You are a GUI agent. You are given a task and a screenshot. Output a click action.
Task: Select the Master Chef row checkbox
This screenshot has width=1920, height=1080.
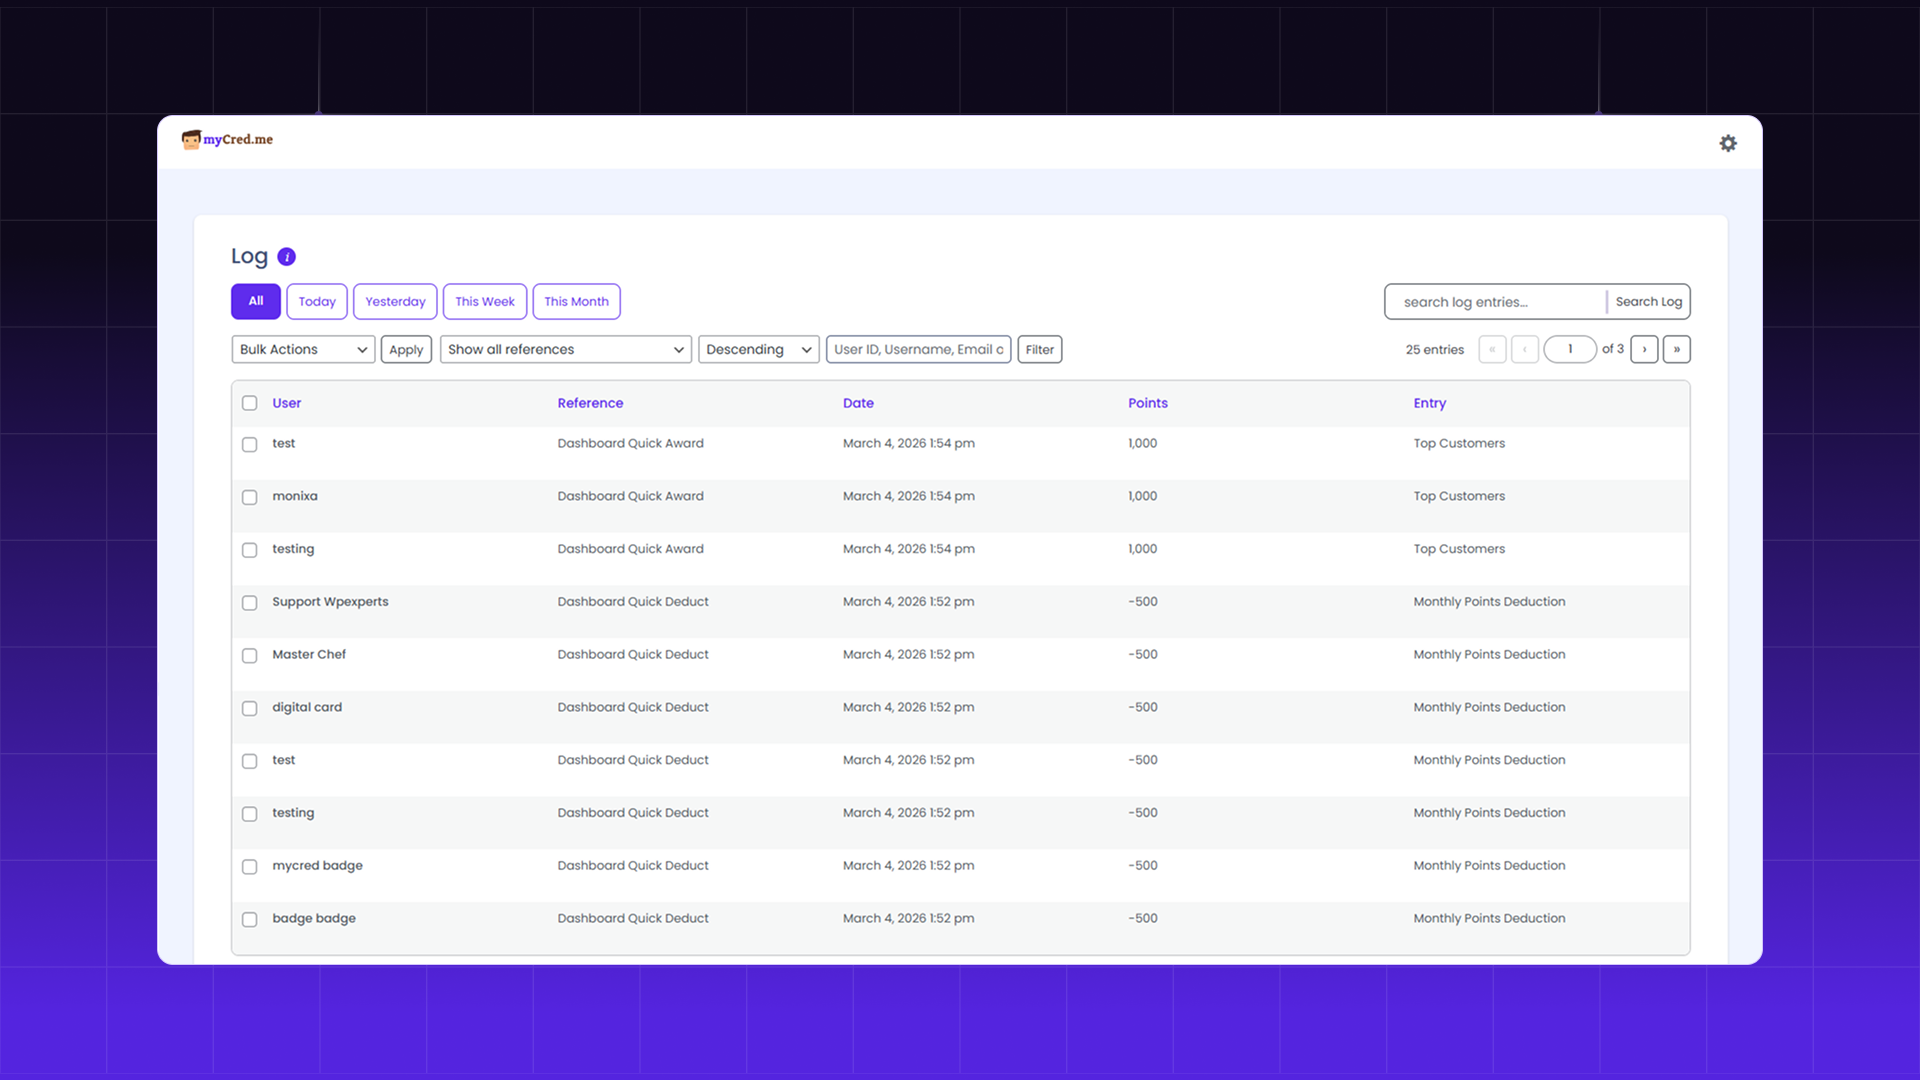(x=250, y=656)
